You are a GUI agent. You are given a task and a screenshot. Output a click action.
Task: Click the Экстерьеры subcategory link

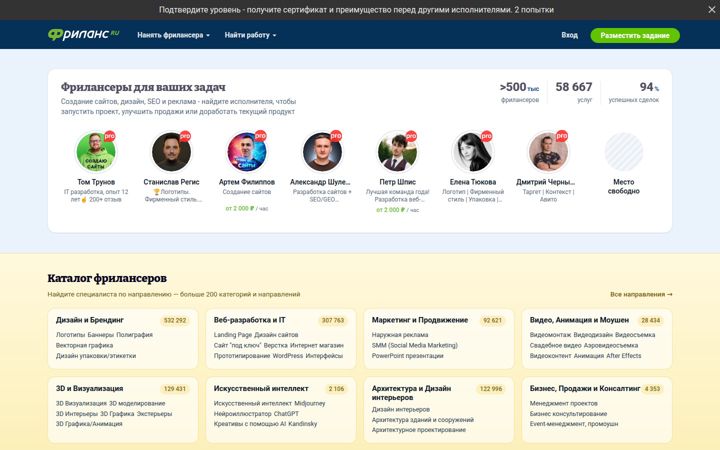tap(154, 414)
